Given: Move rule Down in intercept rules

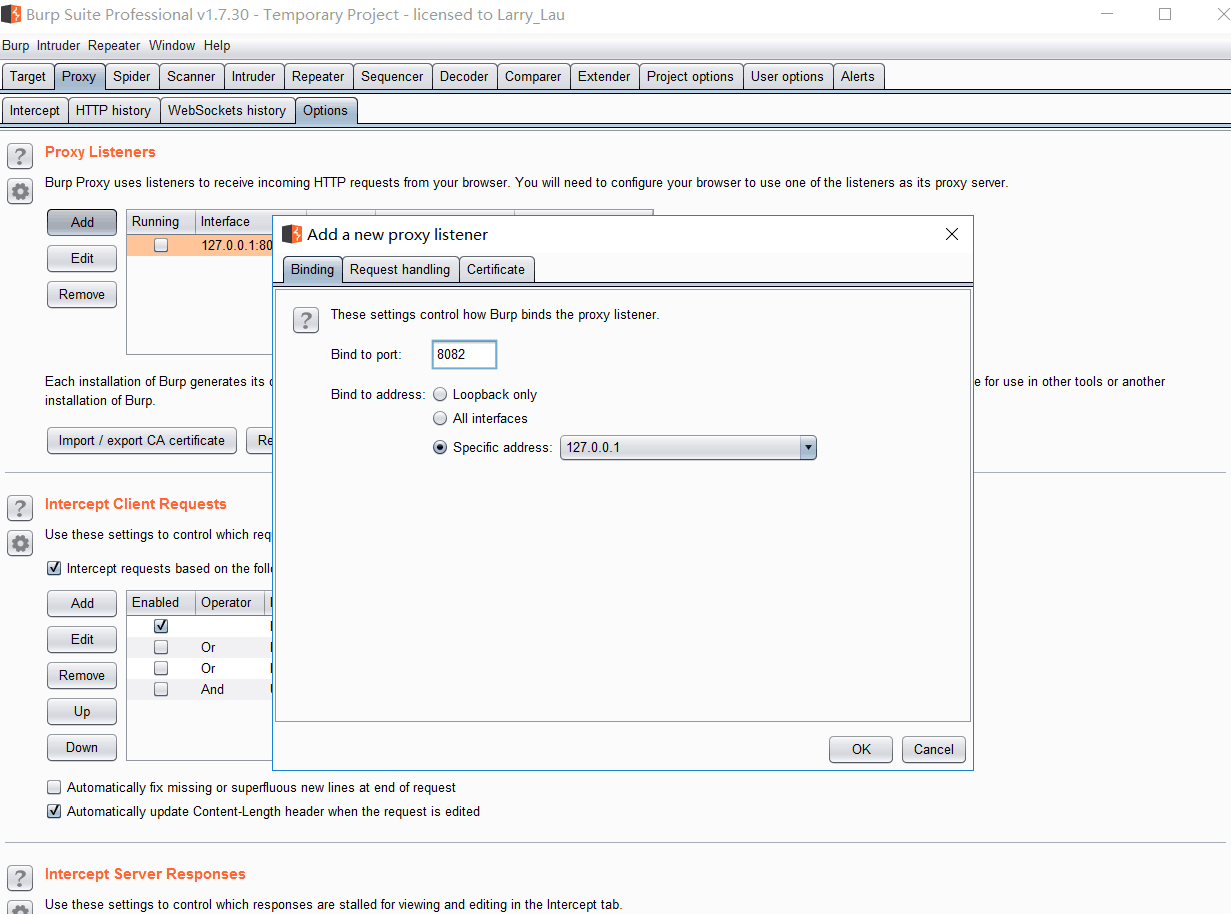Looking at the screenshot, I should [82, 747].
